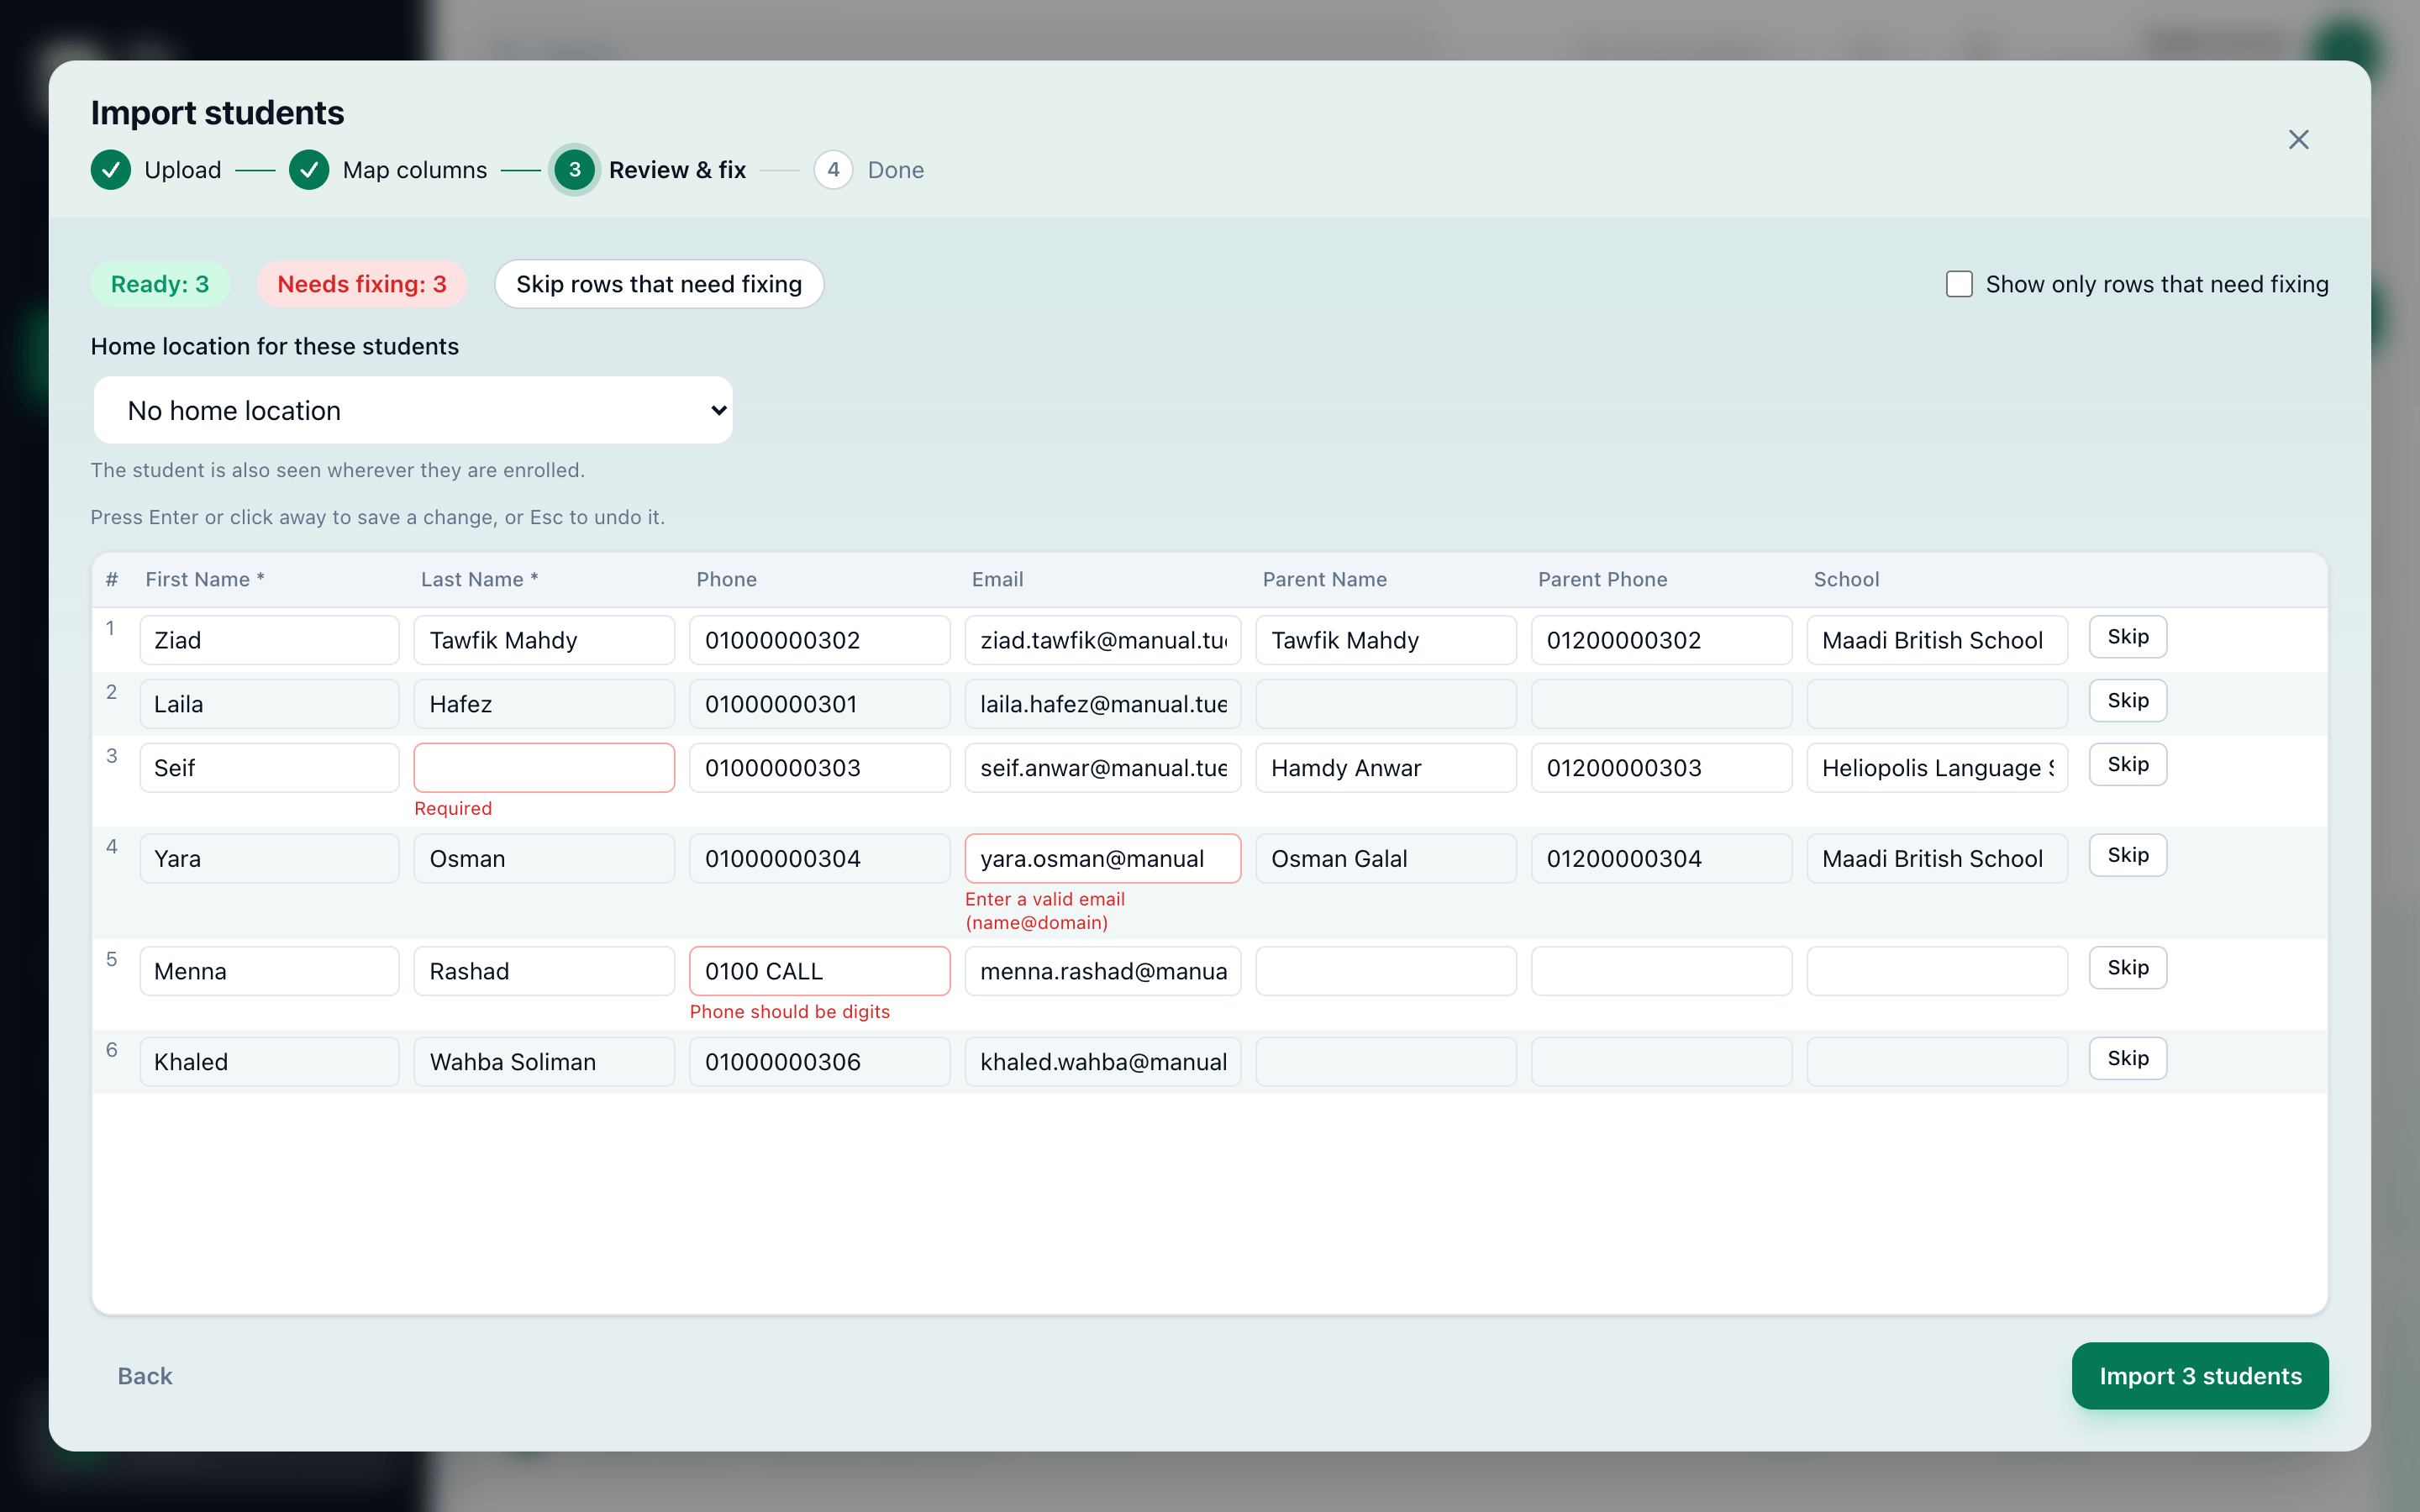2420x1512 pixels.
Task: Skip row 1 Ziad
Action: coord(2128,637)
